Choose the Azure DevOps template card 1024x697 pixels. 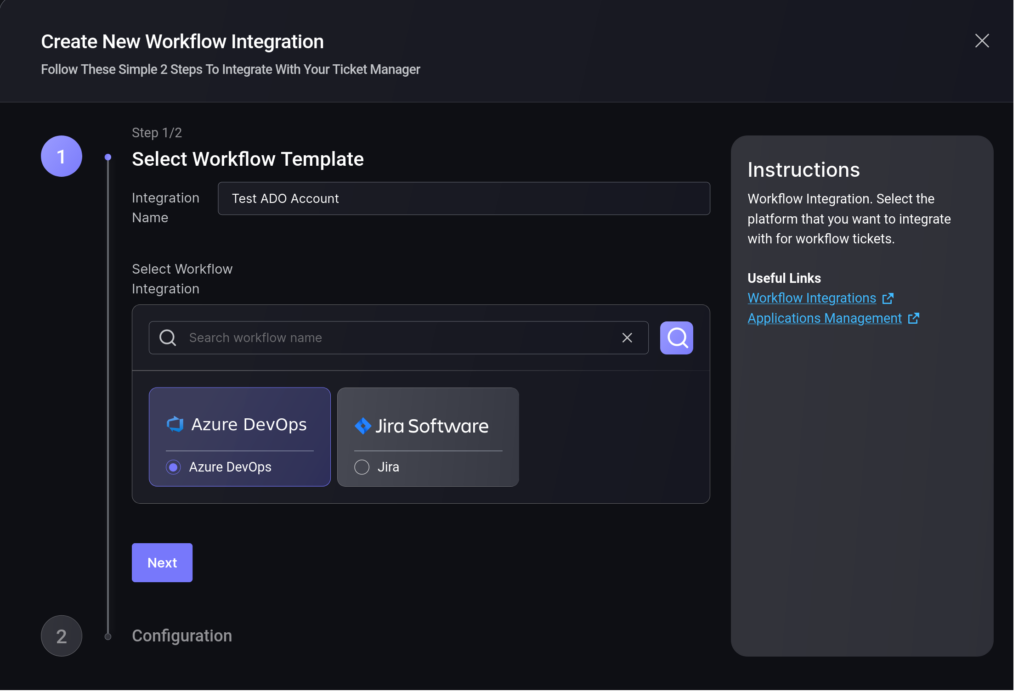pos(240,437)
